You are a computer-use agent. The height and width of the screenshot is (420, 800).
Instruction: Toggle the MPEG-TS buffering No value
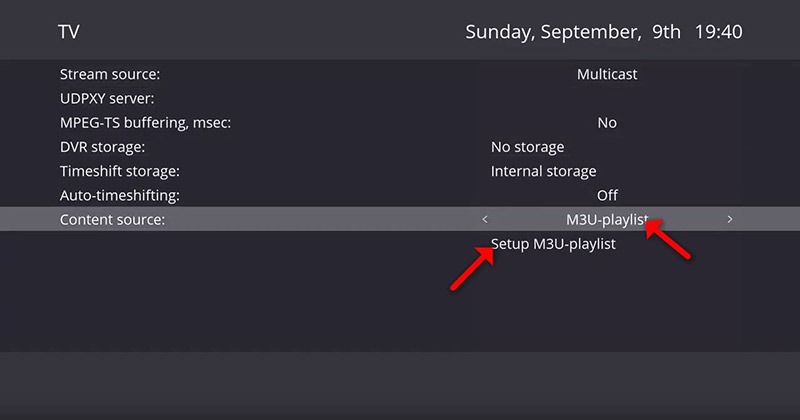pos(607,123)
